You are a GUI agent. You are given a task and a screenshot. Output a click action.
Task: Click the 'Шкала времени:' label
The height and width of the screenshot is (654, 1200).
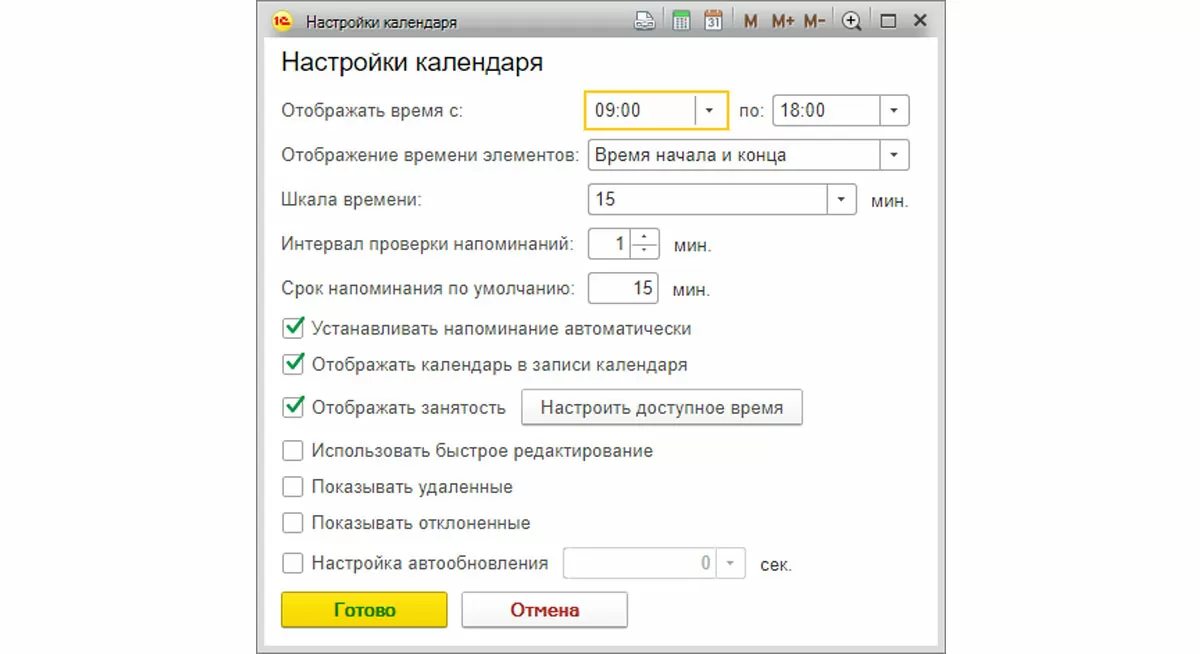(351, 199)
